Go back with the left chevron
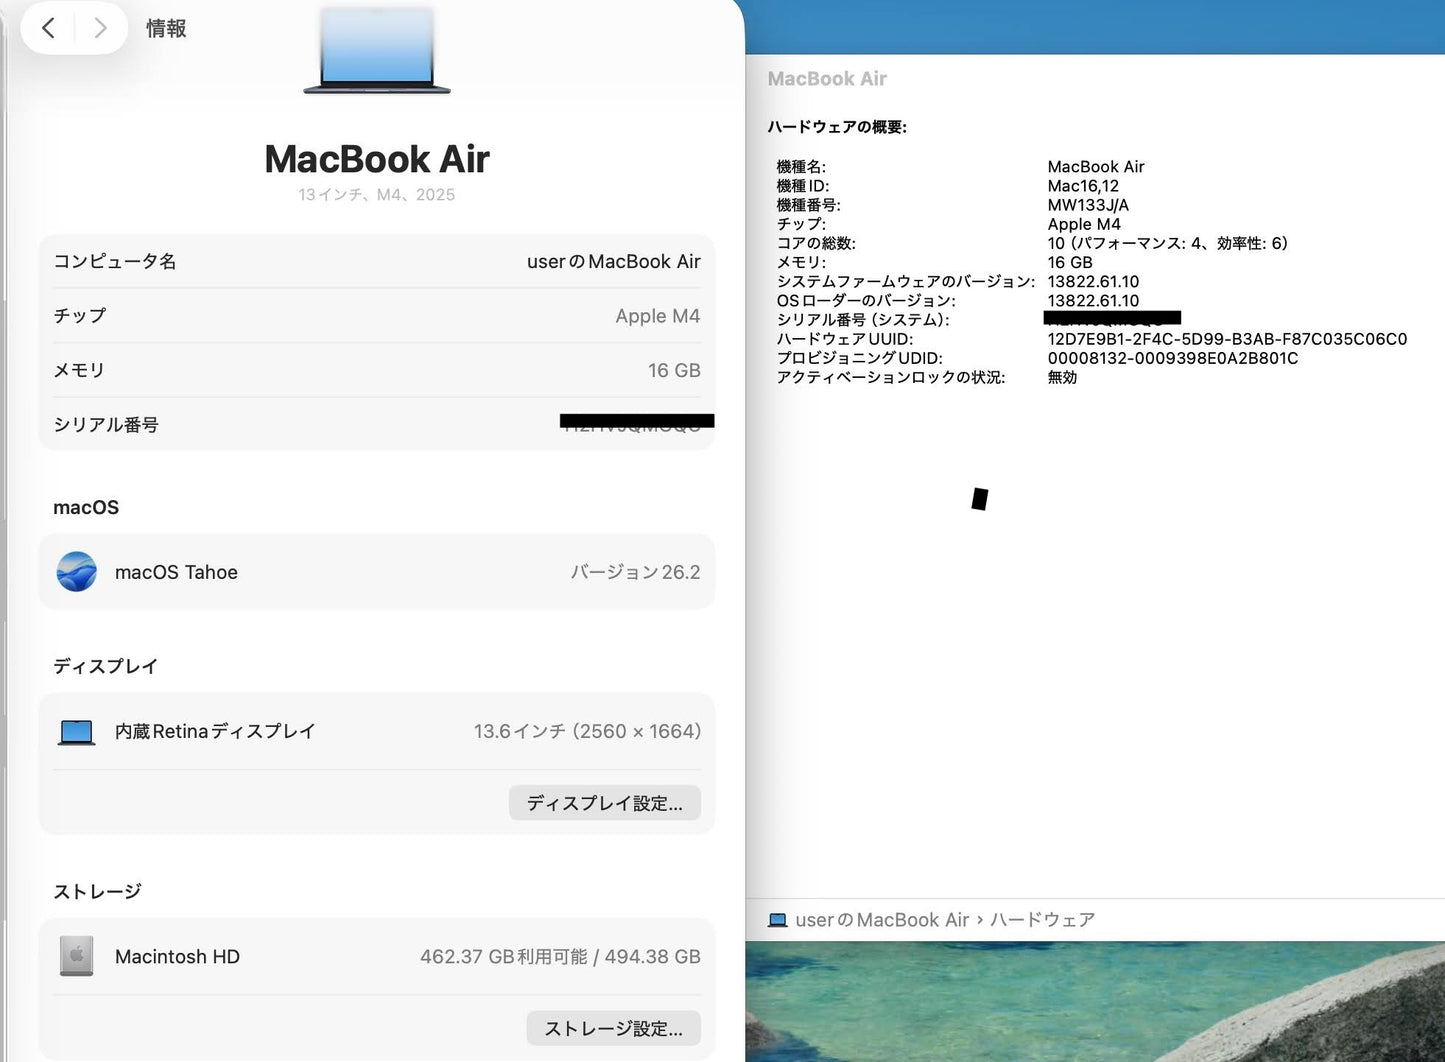This screenshot has height=1062, width=1445. point(47,28)
